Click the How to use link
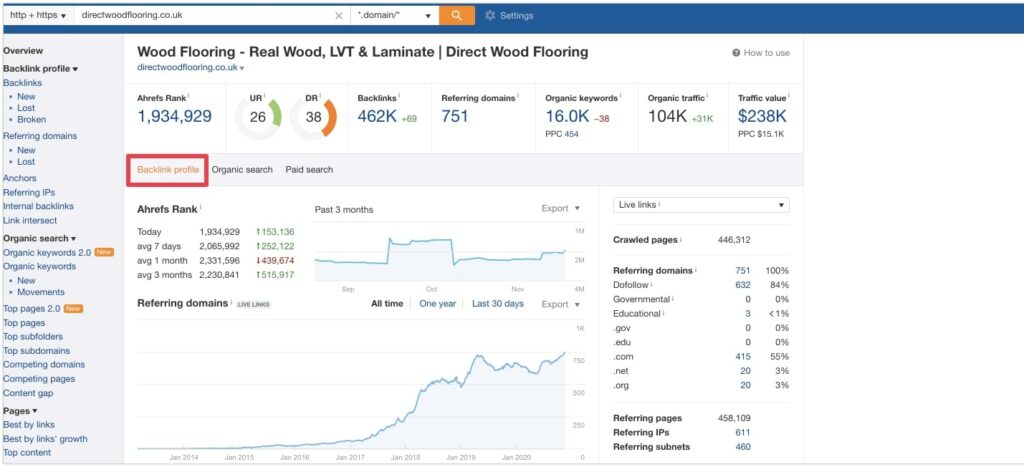The image size is (1024, 467). [x=767, y=53]
